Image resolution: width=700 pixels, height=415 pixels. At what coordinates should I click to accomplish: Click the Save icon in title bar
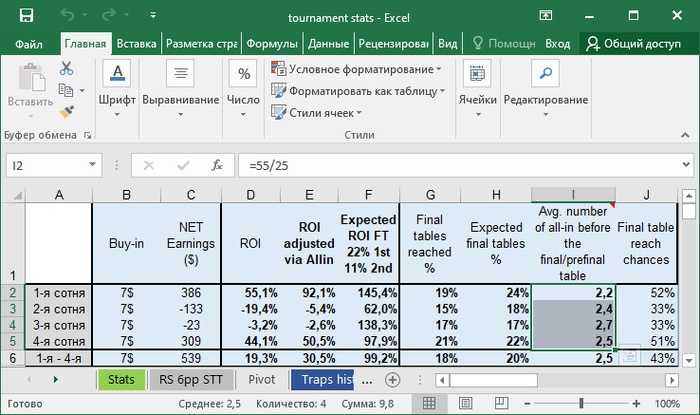pyautogui.click(x=26, y=16)
